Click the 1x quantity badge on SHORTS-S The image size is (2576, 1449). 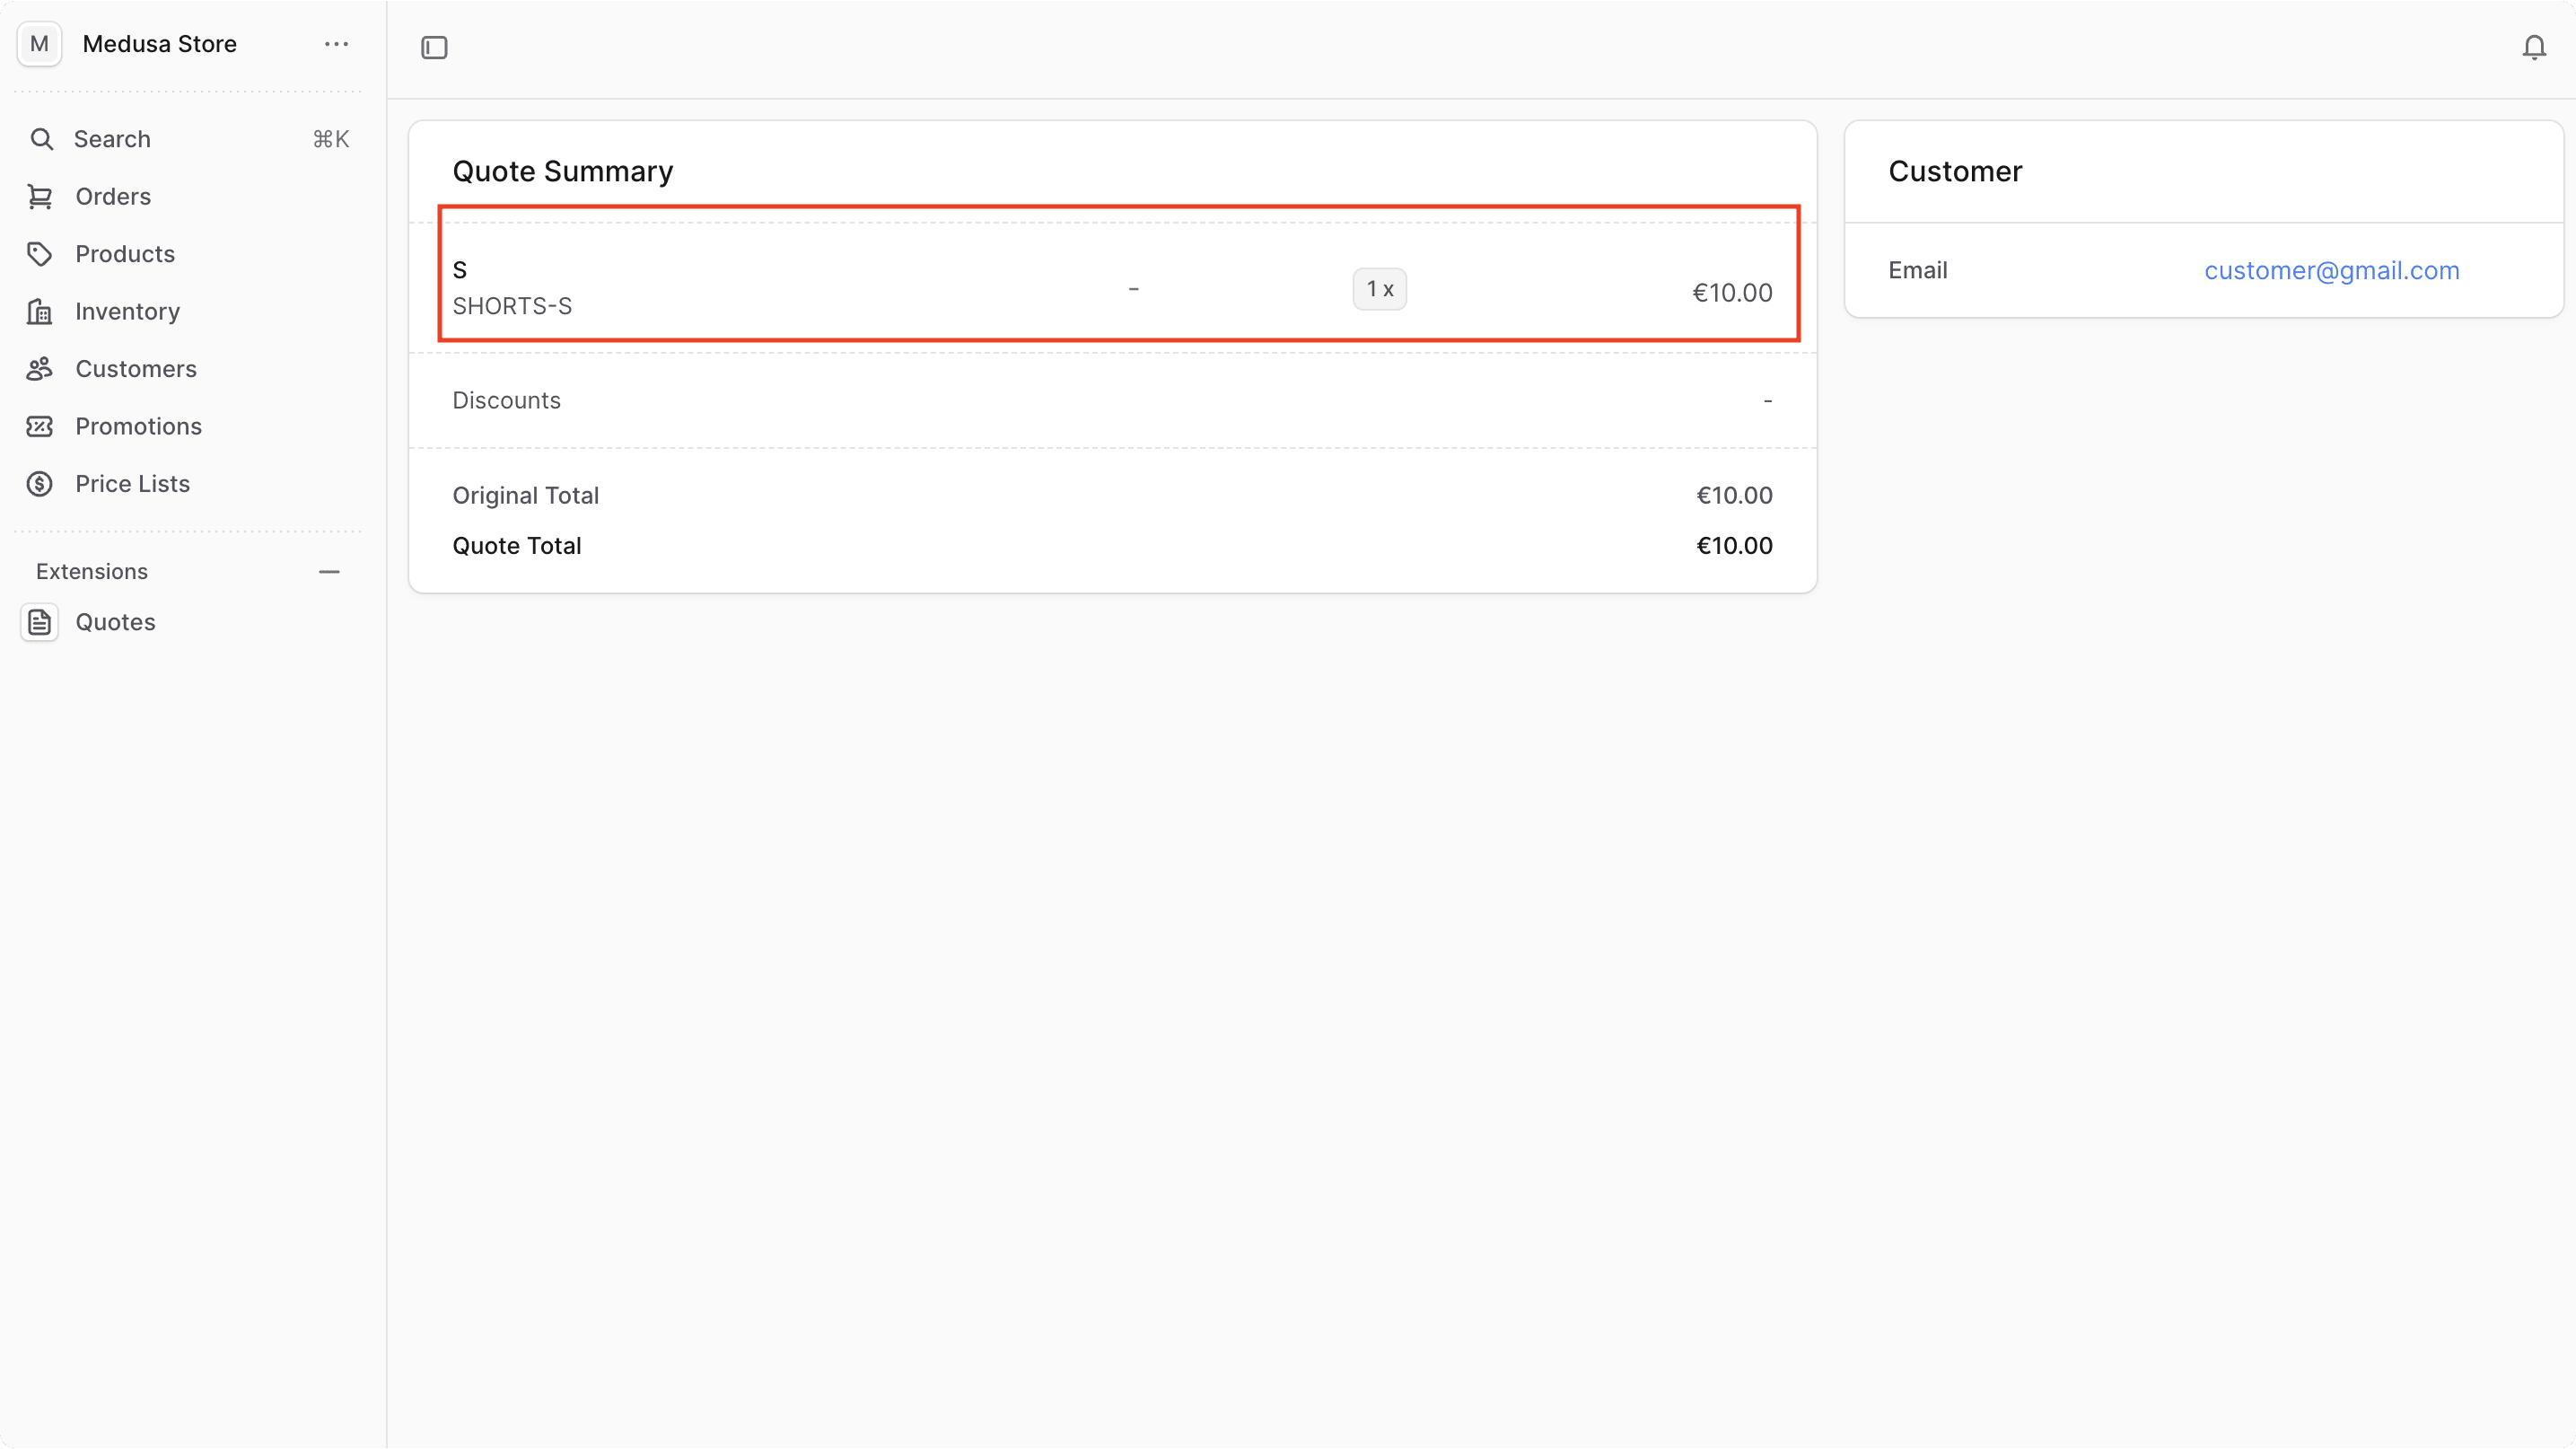(1379, 289)
